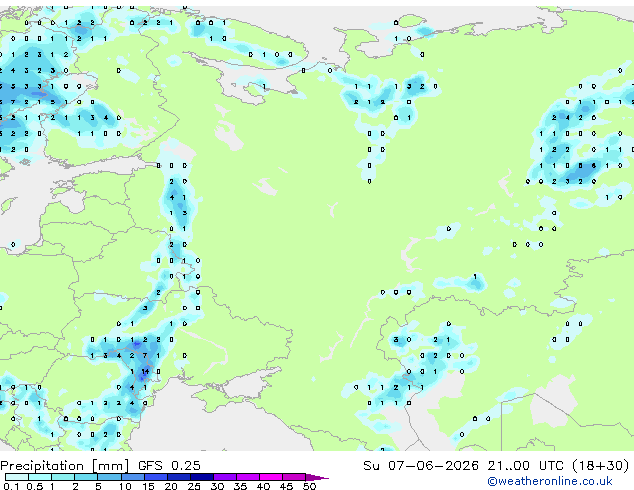Viewport: 634px width, 490px height.
Task: Select the 5–10 mm legend color box
Action: click(x=109, y=477)
